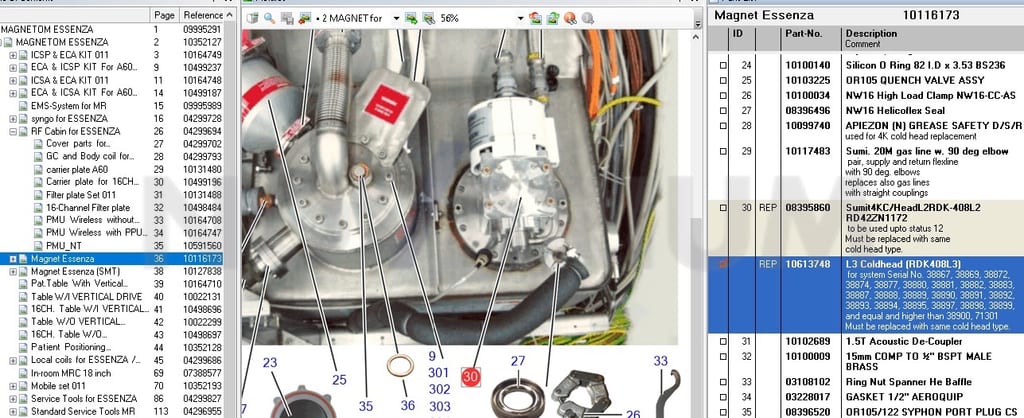Screen dimensions: 1024x418
Task: Click the page icon of Pat.Table With Vertical row
Action: pos(24,285)
